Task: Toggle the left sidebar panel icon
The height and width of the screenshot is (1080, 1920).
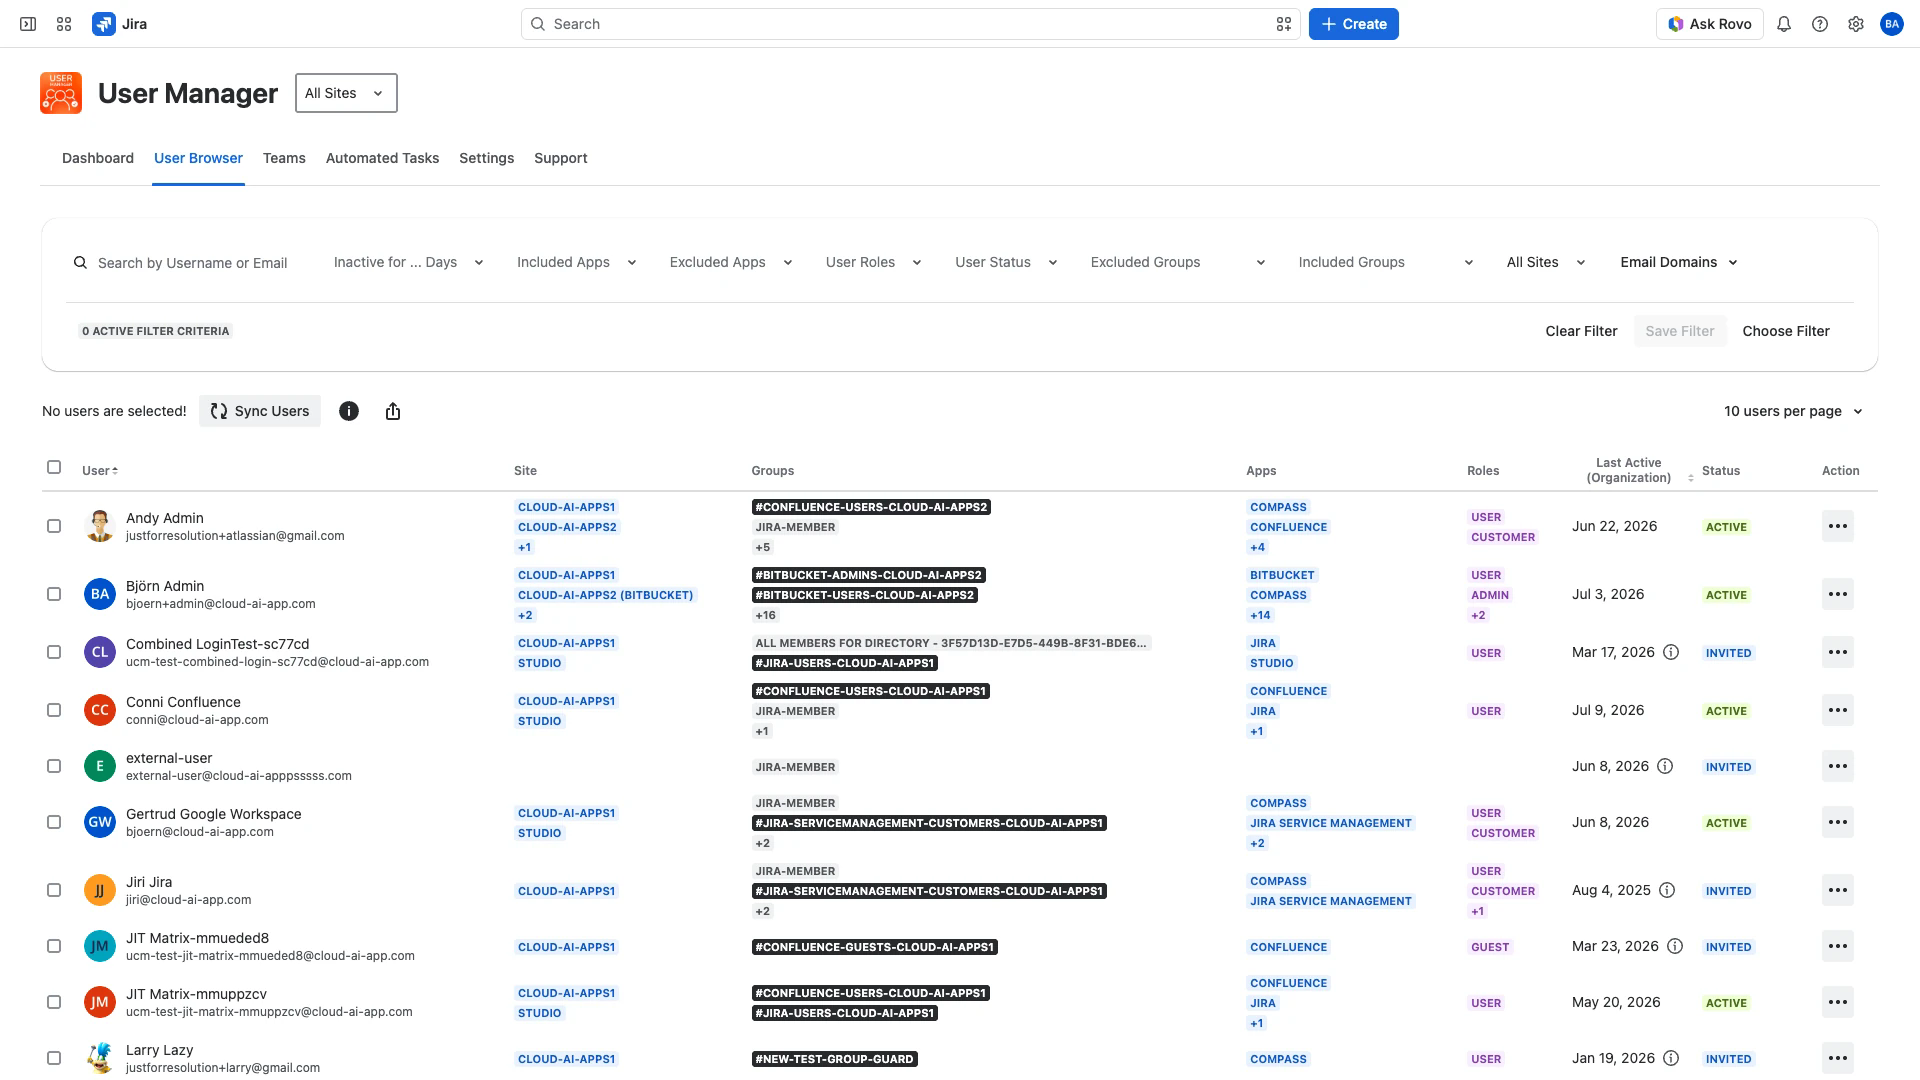Action: pyautogui.click(x=28, y=24)
